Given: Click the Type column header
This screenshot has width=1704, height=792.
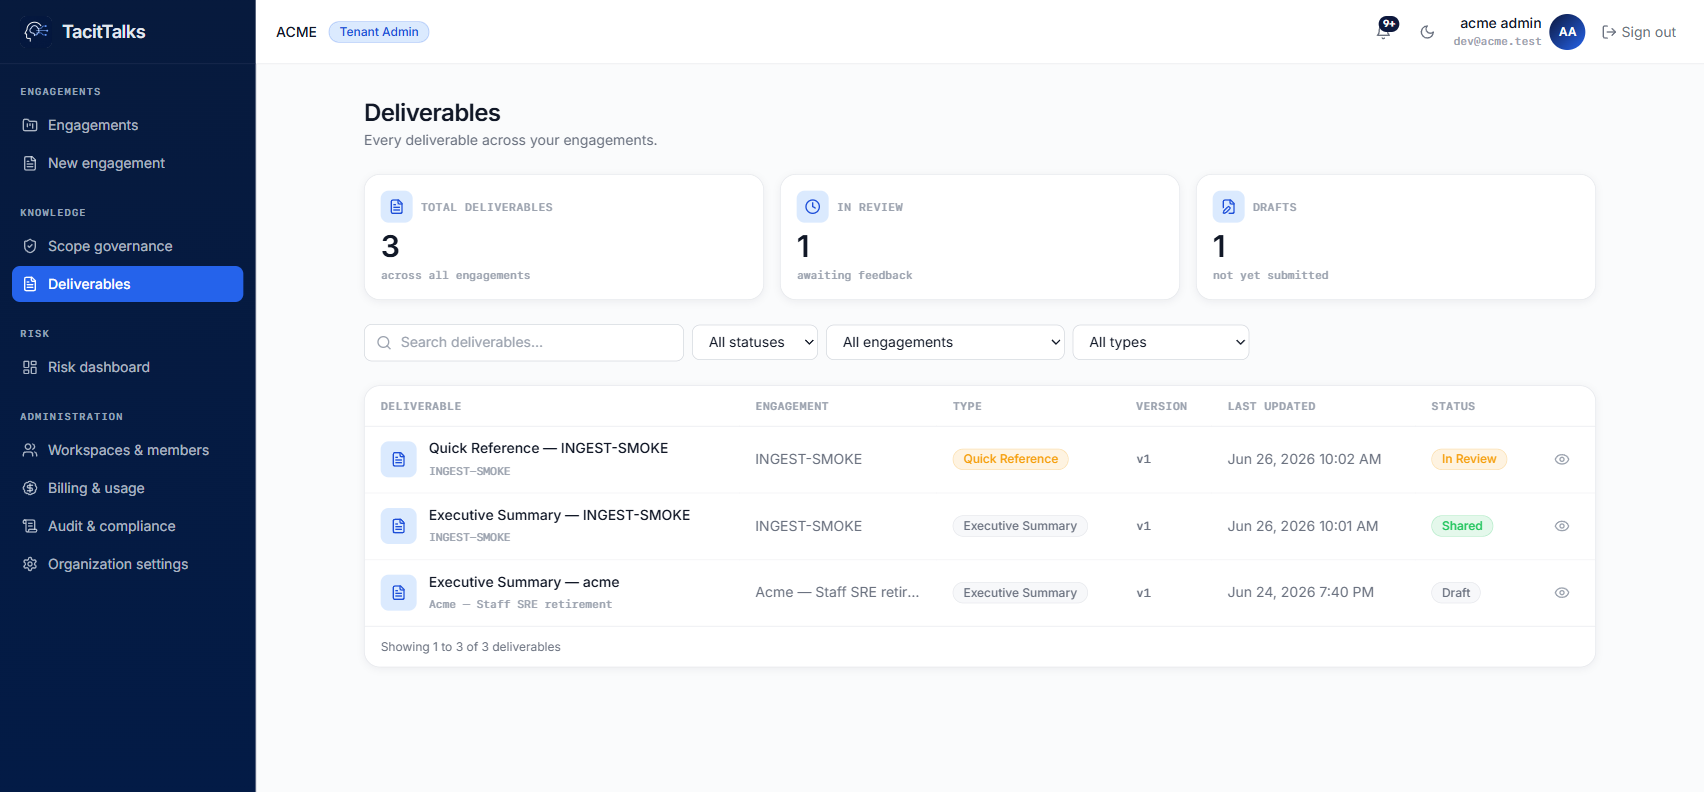Looking at the screenshot, I should tap(967, 406).
